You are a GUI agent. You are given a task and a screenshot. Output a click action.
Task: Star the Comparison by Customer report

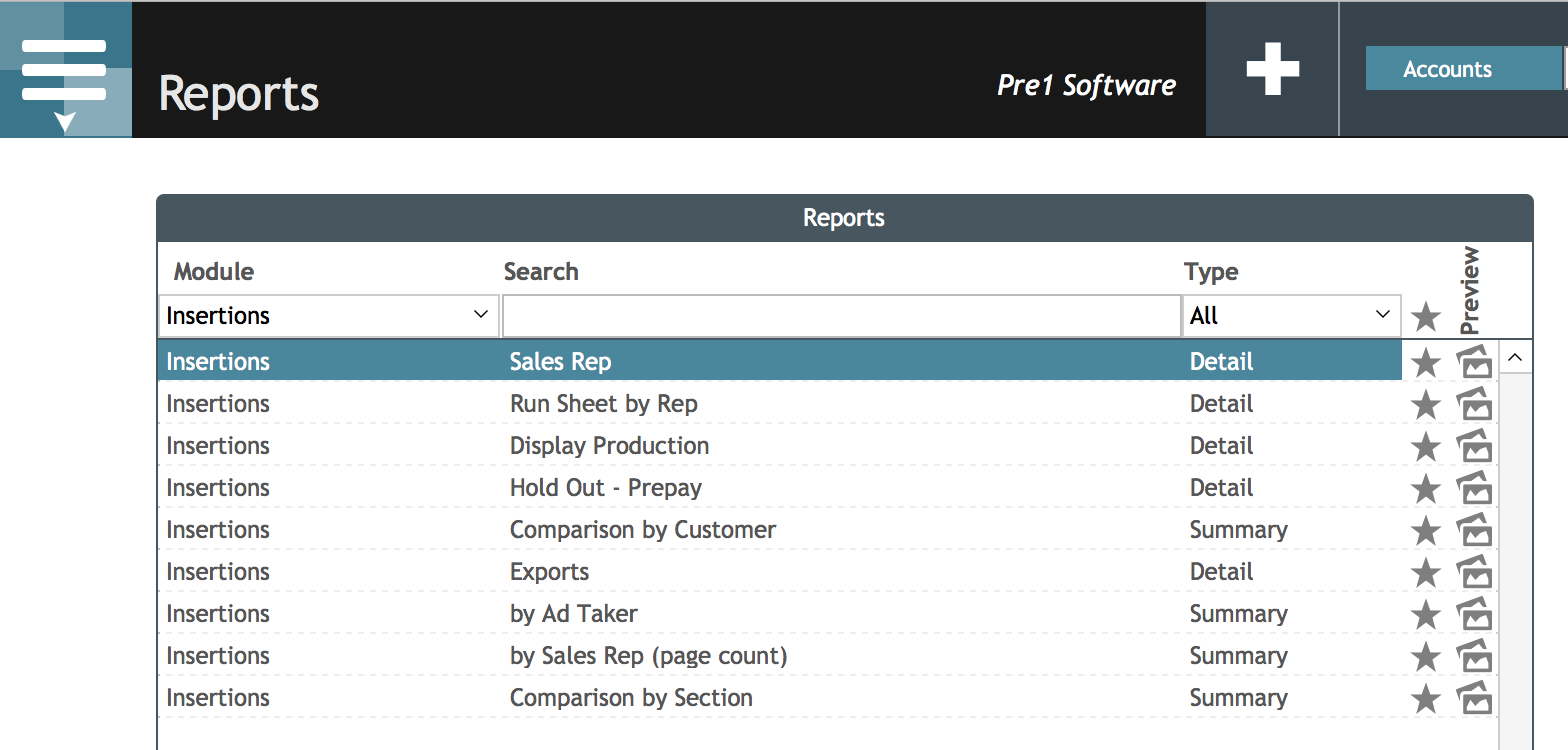tap(1425, 531)
